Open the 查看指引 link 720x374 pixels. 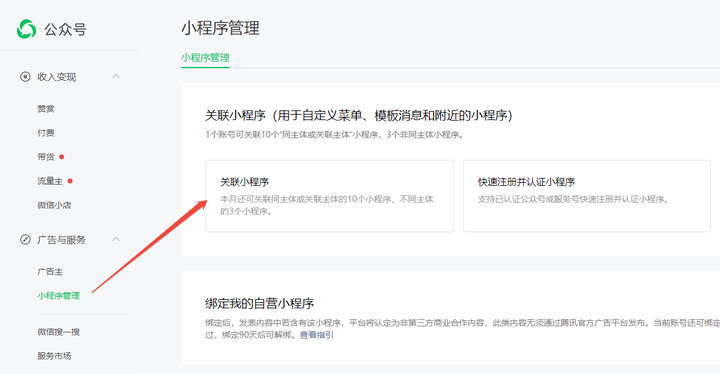click(x=317, y=335)
